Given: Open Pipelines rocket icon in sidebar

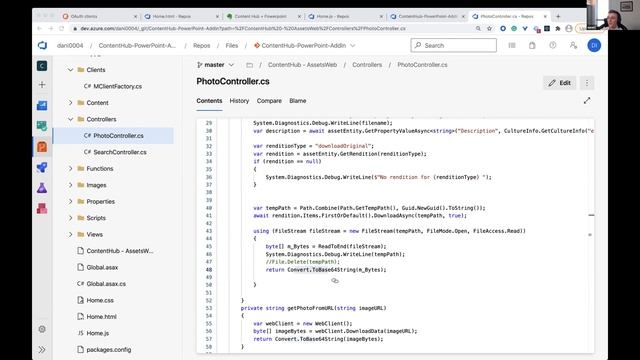Looking at the screenshot, I should pyautogui.click(x=42, y=167).
